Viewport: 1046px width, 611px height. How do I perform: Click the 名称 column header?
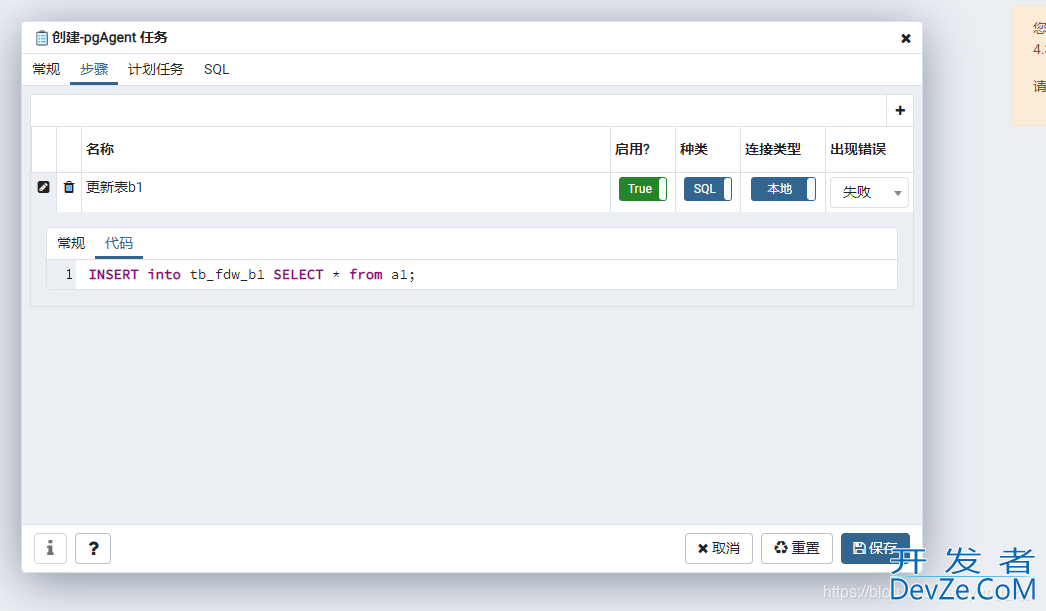pyautogui.click(x=346, y=149)
